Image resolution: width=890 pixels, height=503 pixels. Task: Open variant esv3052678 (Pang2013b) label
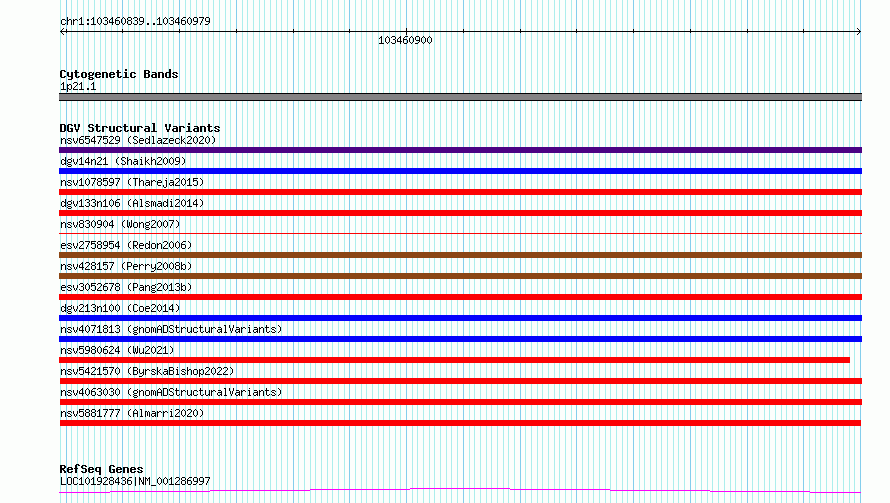tap(126, 287)
